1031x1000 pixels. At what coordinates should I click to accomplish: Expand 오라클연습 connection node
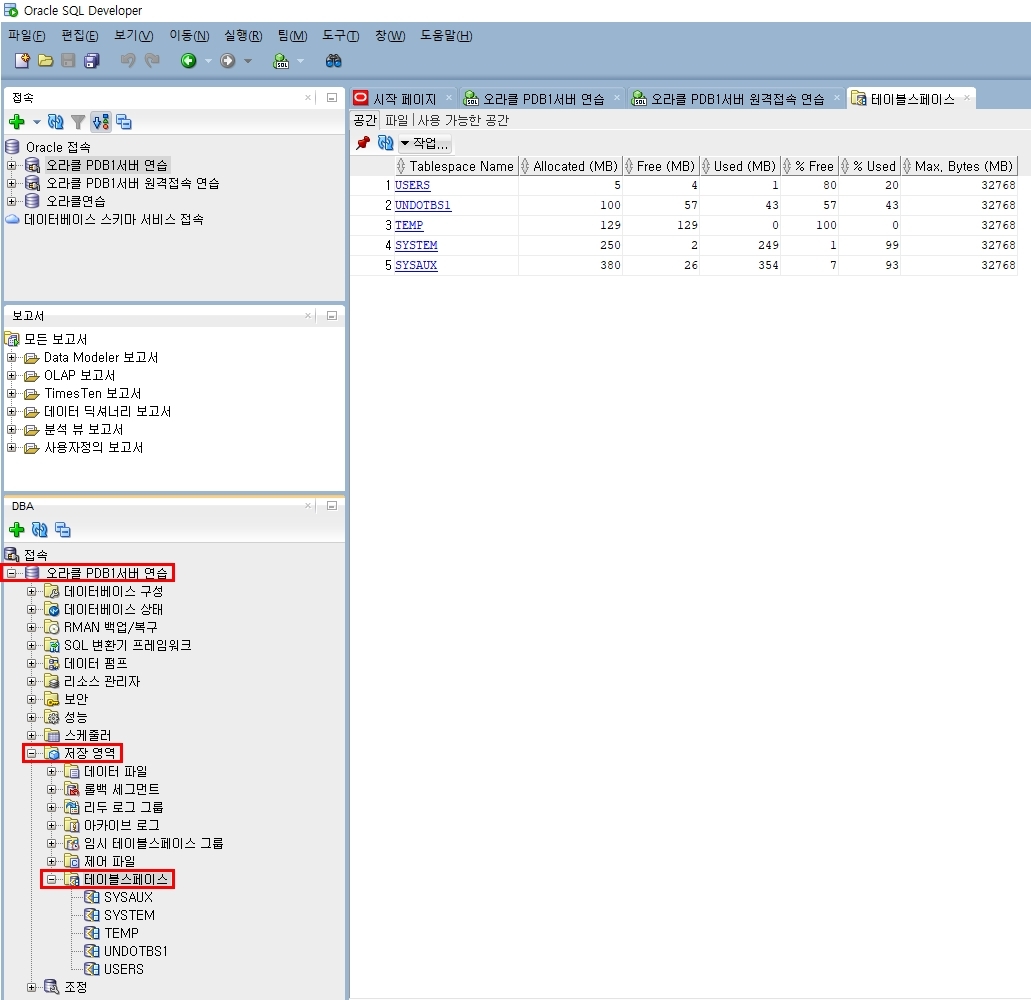click(11, 201)
